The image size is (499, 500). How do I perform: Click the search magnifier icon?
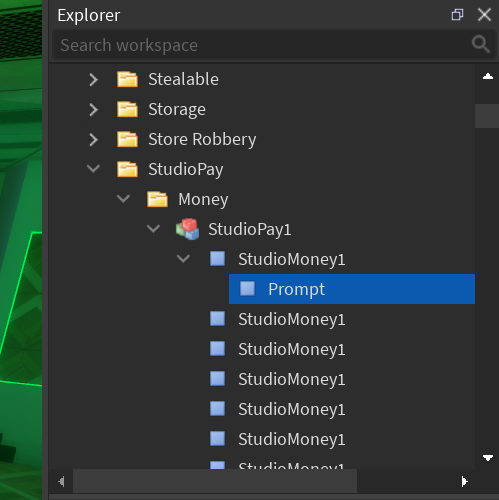point(481,44)
